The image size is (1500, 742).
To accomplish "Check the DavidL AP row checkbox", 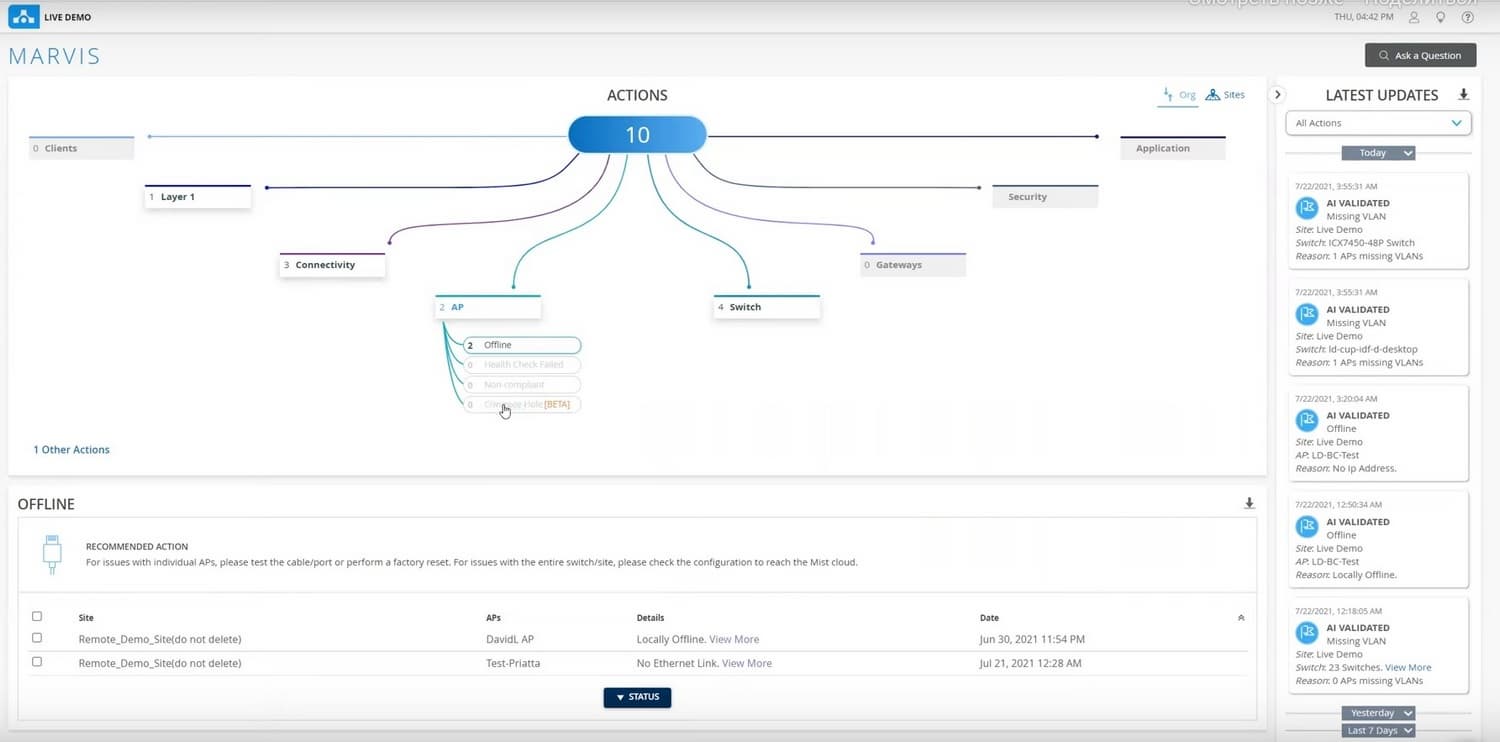I will (37, 638).
